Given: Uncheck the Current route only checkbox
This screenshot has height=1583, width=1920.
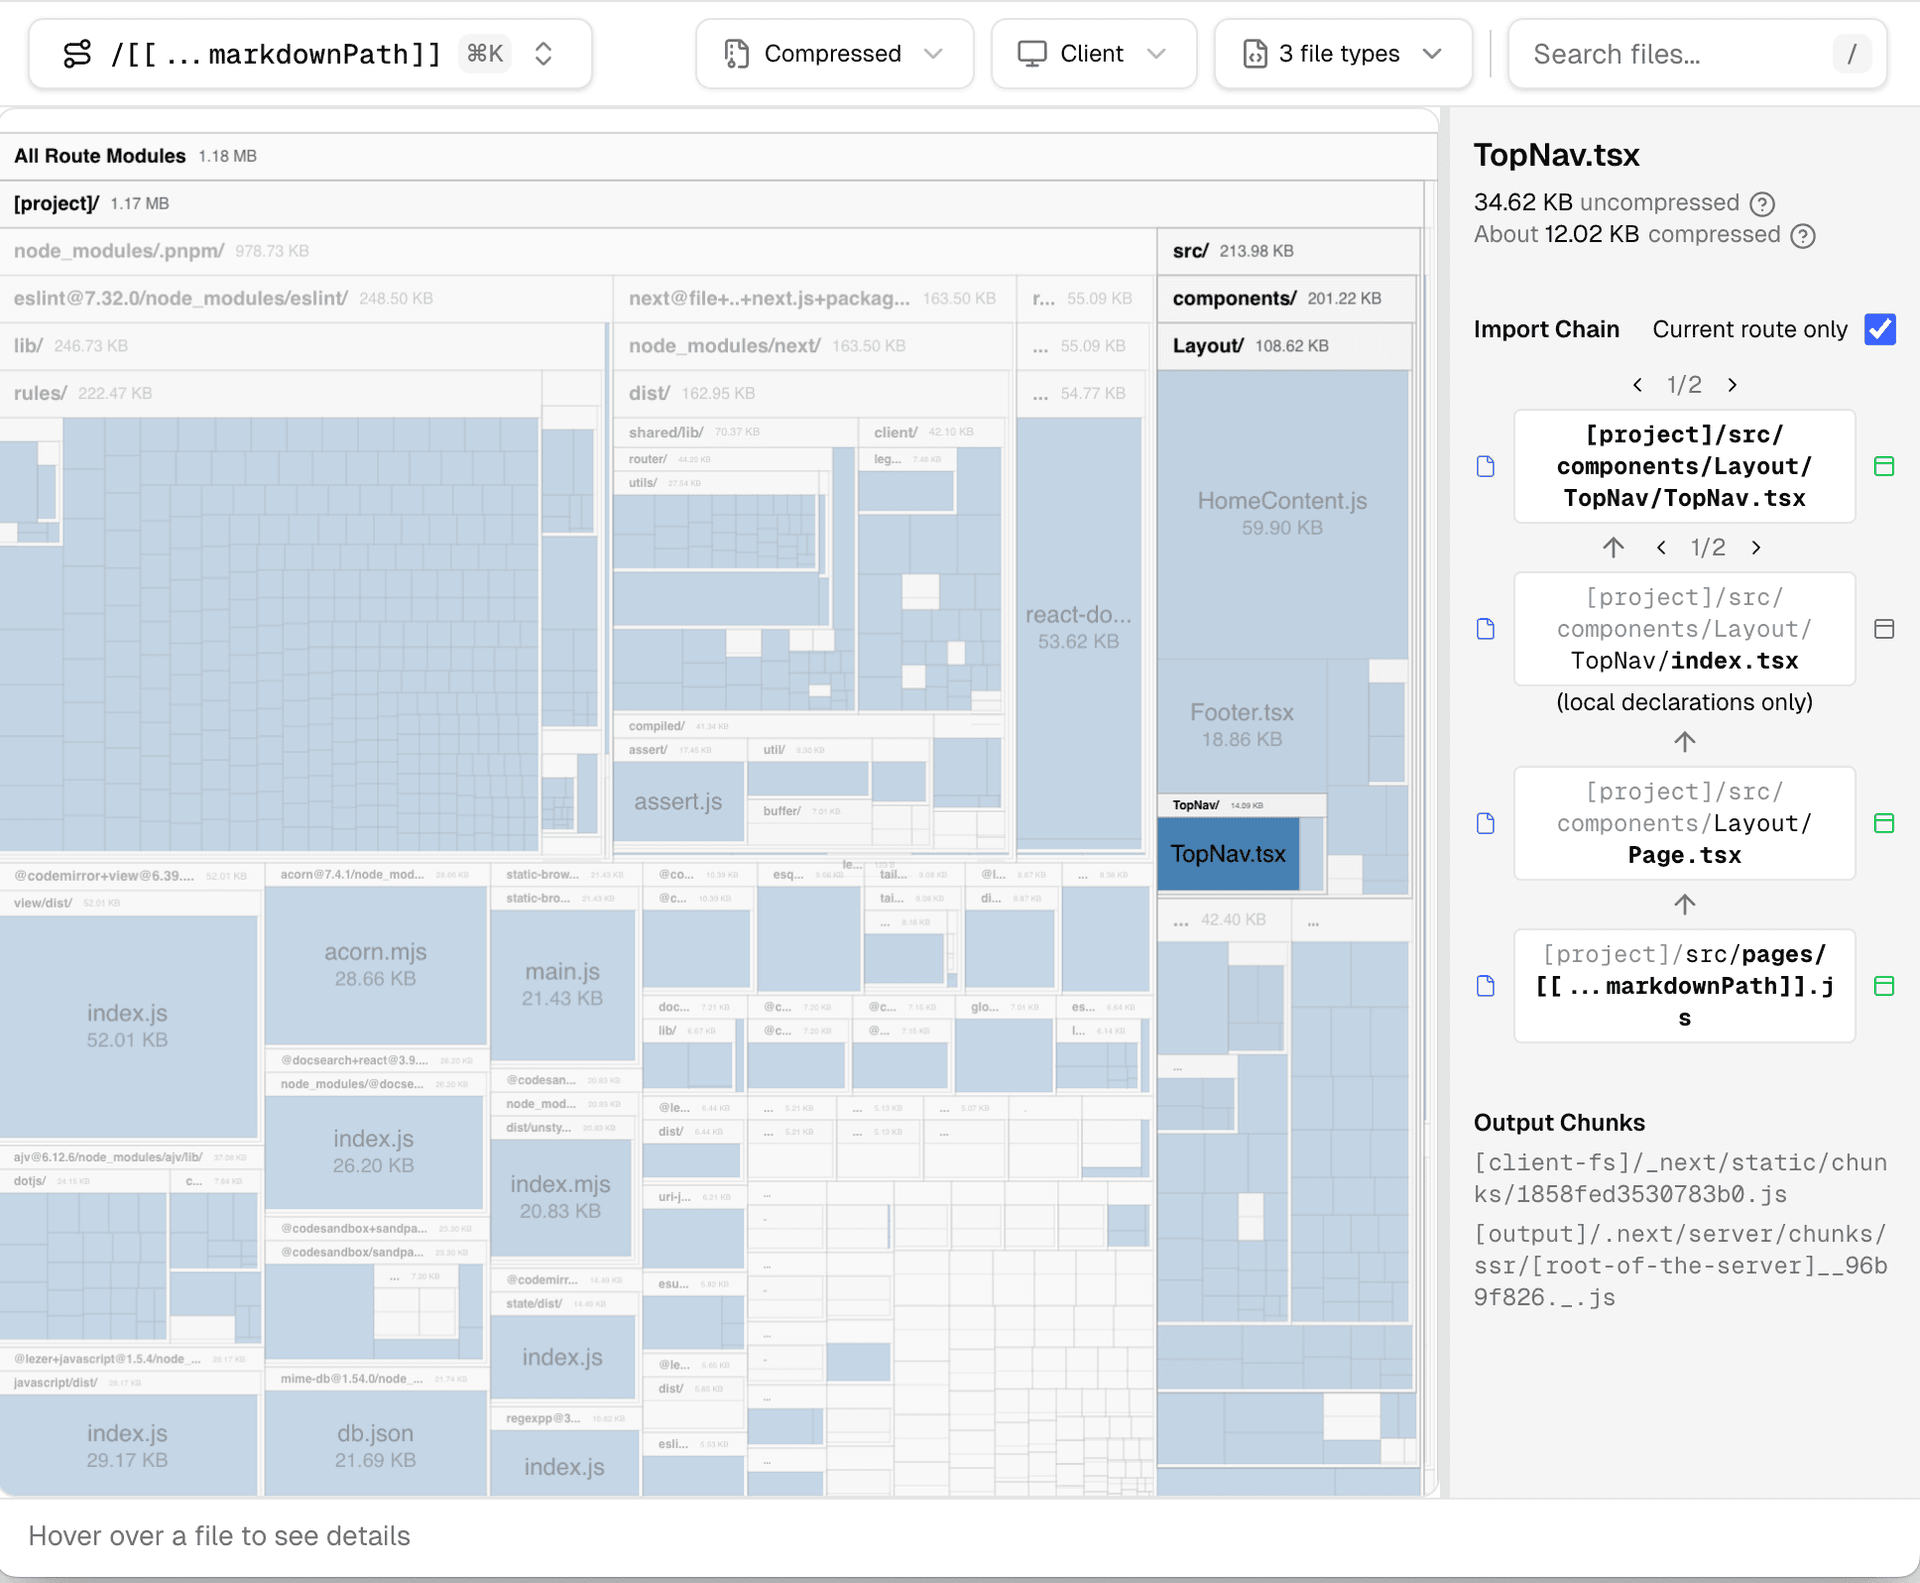Looking at the screenshot, I should (1880, 330).
